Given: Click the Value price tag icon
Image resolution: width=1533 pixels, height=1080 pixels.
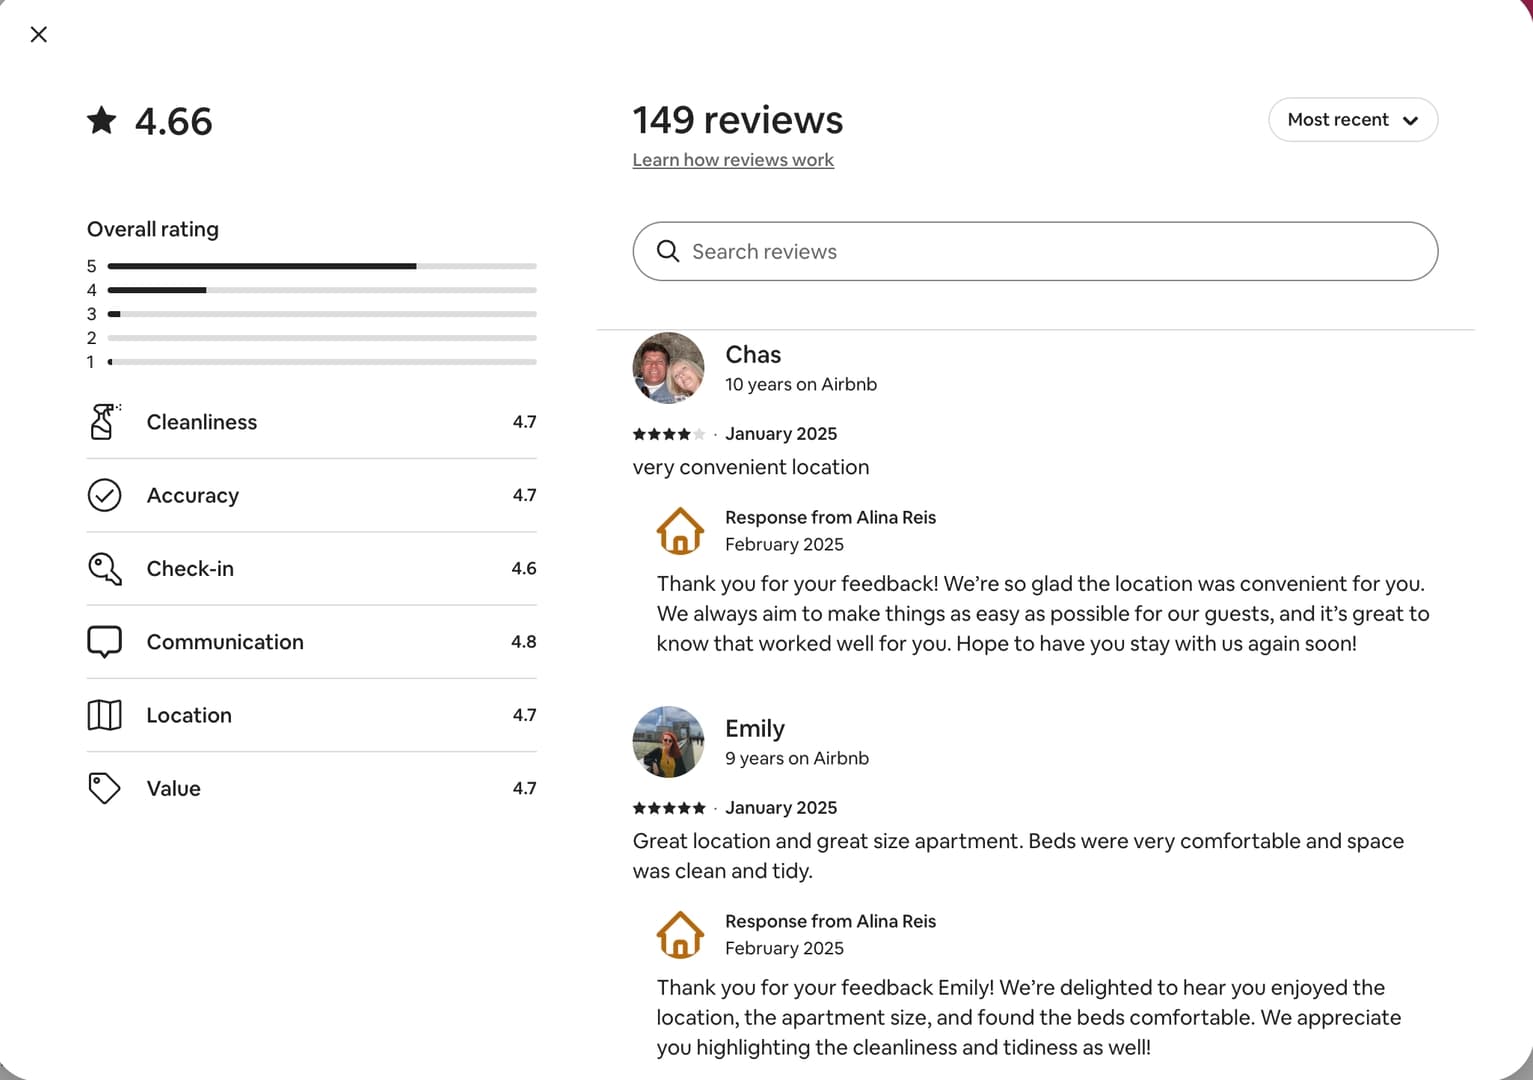Looking at the screenshot, I should pyautogui.click(x=104, y=788).
